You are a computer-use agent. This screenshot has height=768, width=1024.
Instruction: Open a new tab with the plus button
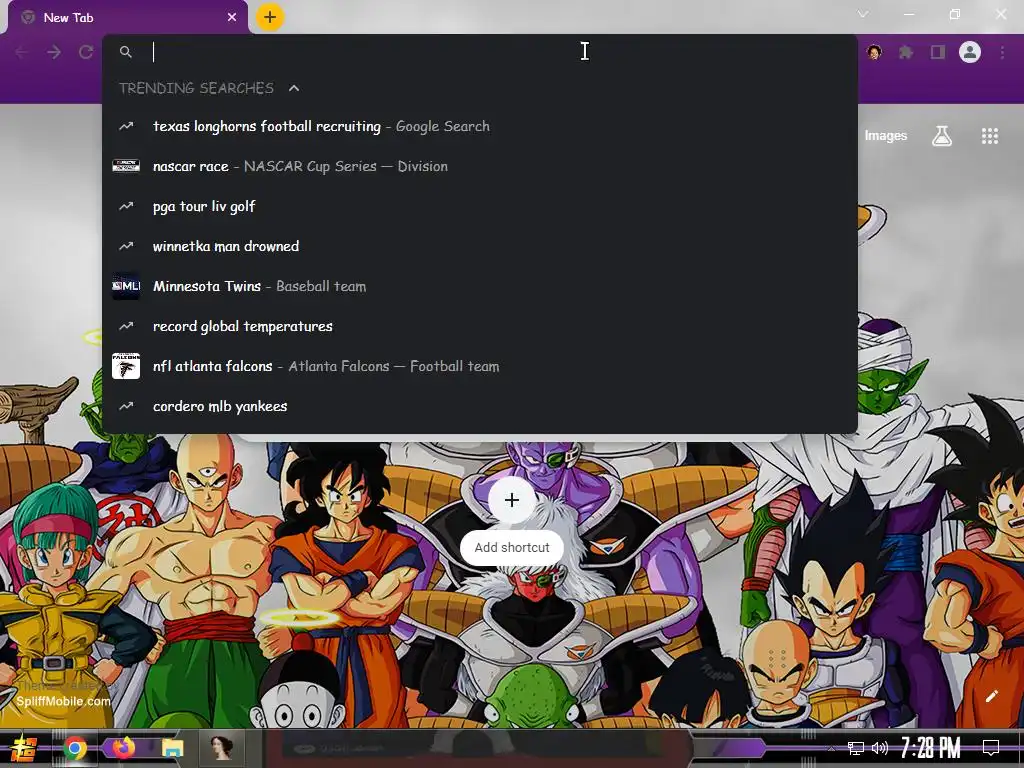coord(270,17)
